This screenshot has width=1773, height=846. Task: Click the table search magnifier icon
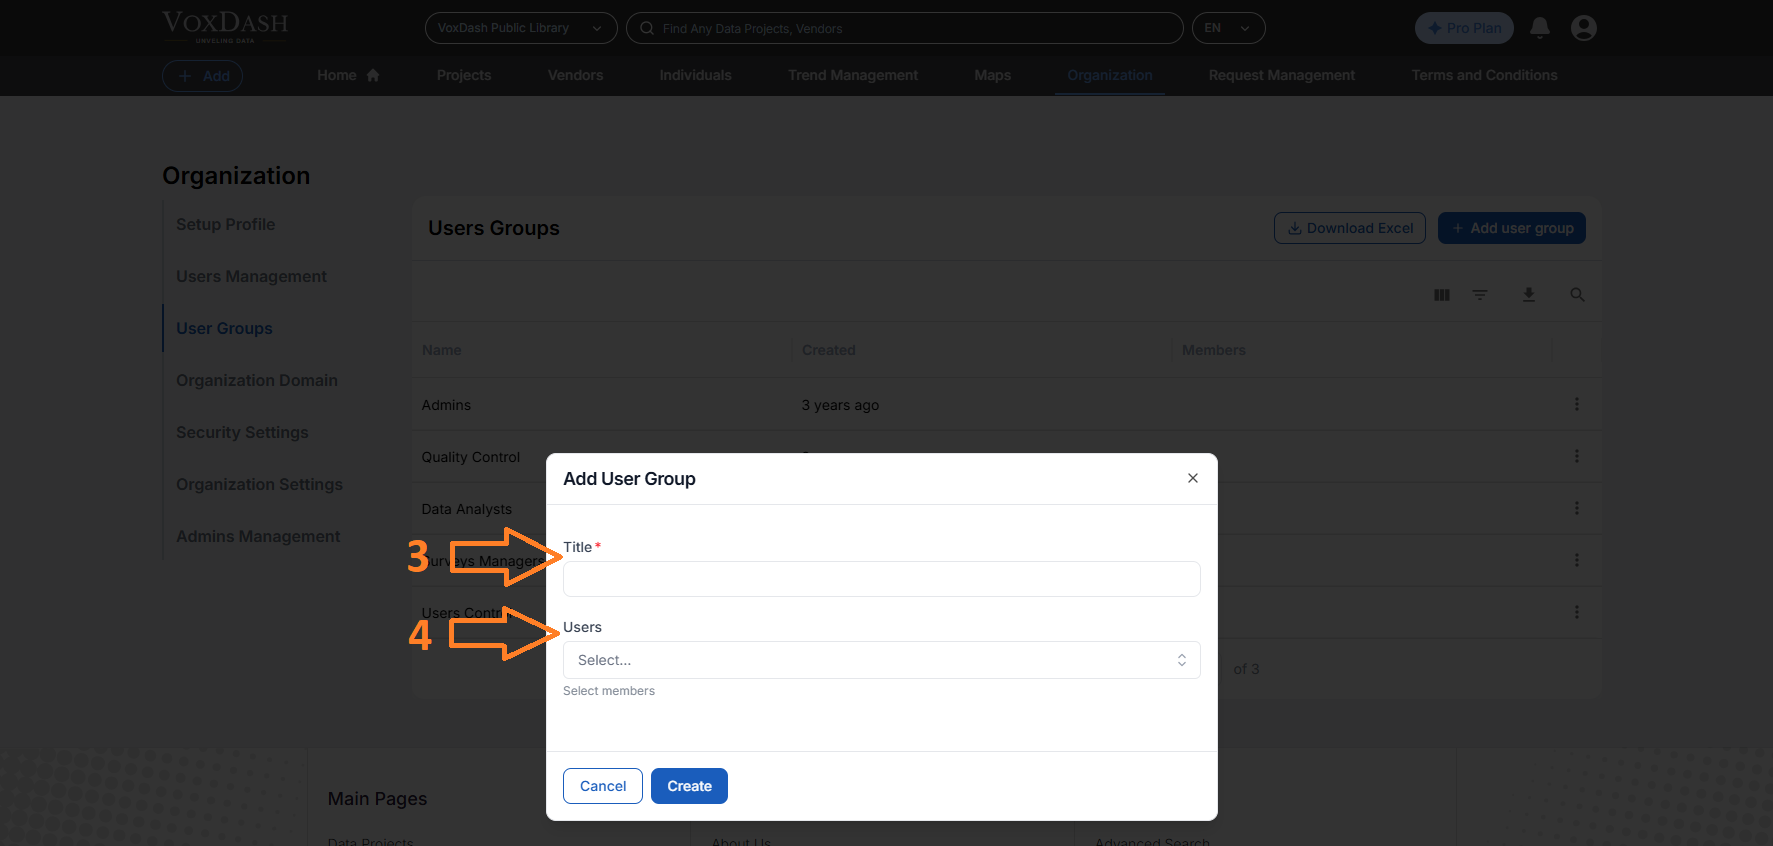click(1577, 295)
